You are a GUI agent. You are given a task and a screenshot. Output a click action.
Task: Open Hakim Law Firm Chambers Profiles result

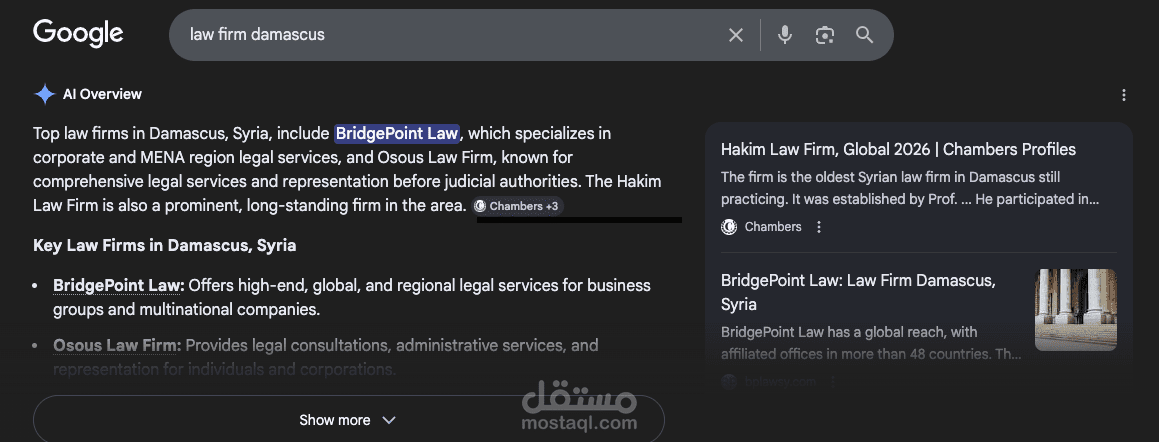(898, 149)
